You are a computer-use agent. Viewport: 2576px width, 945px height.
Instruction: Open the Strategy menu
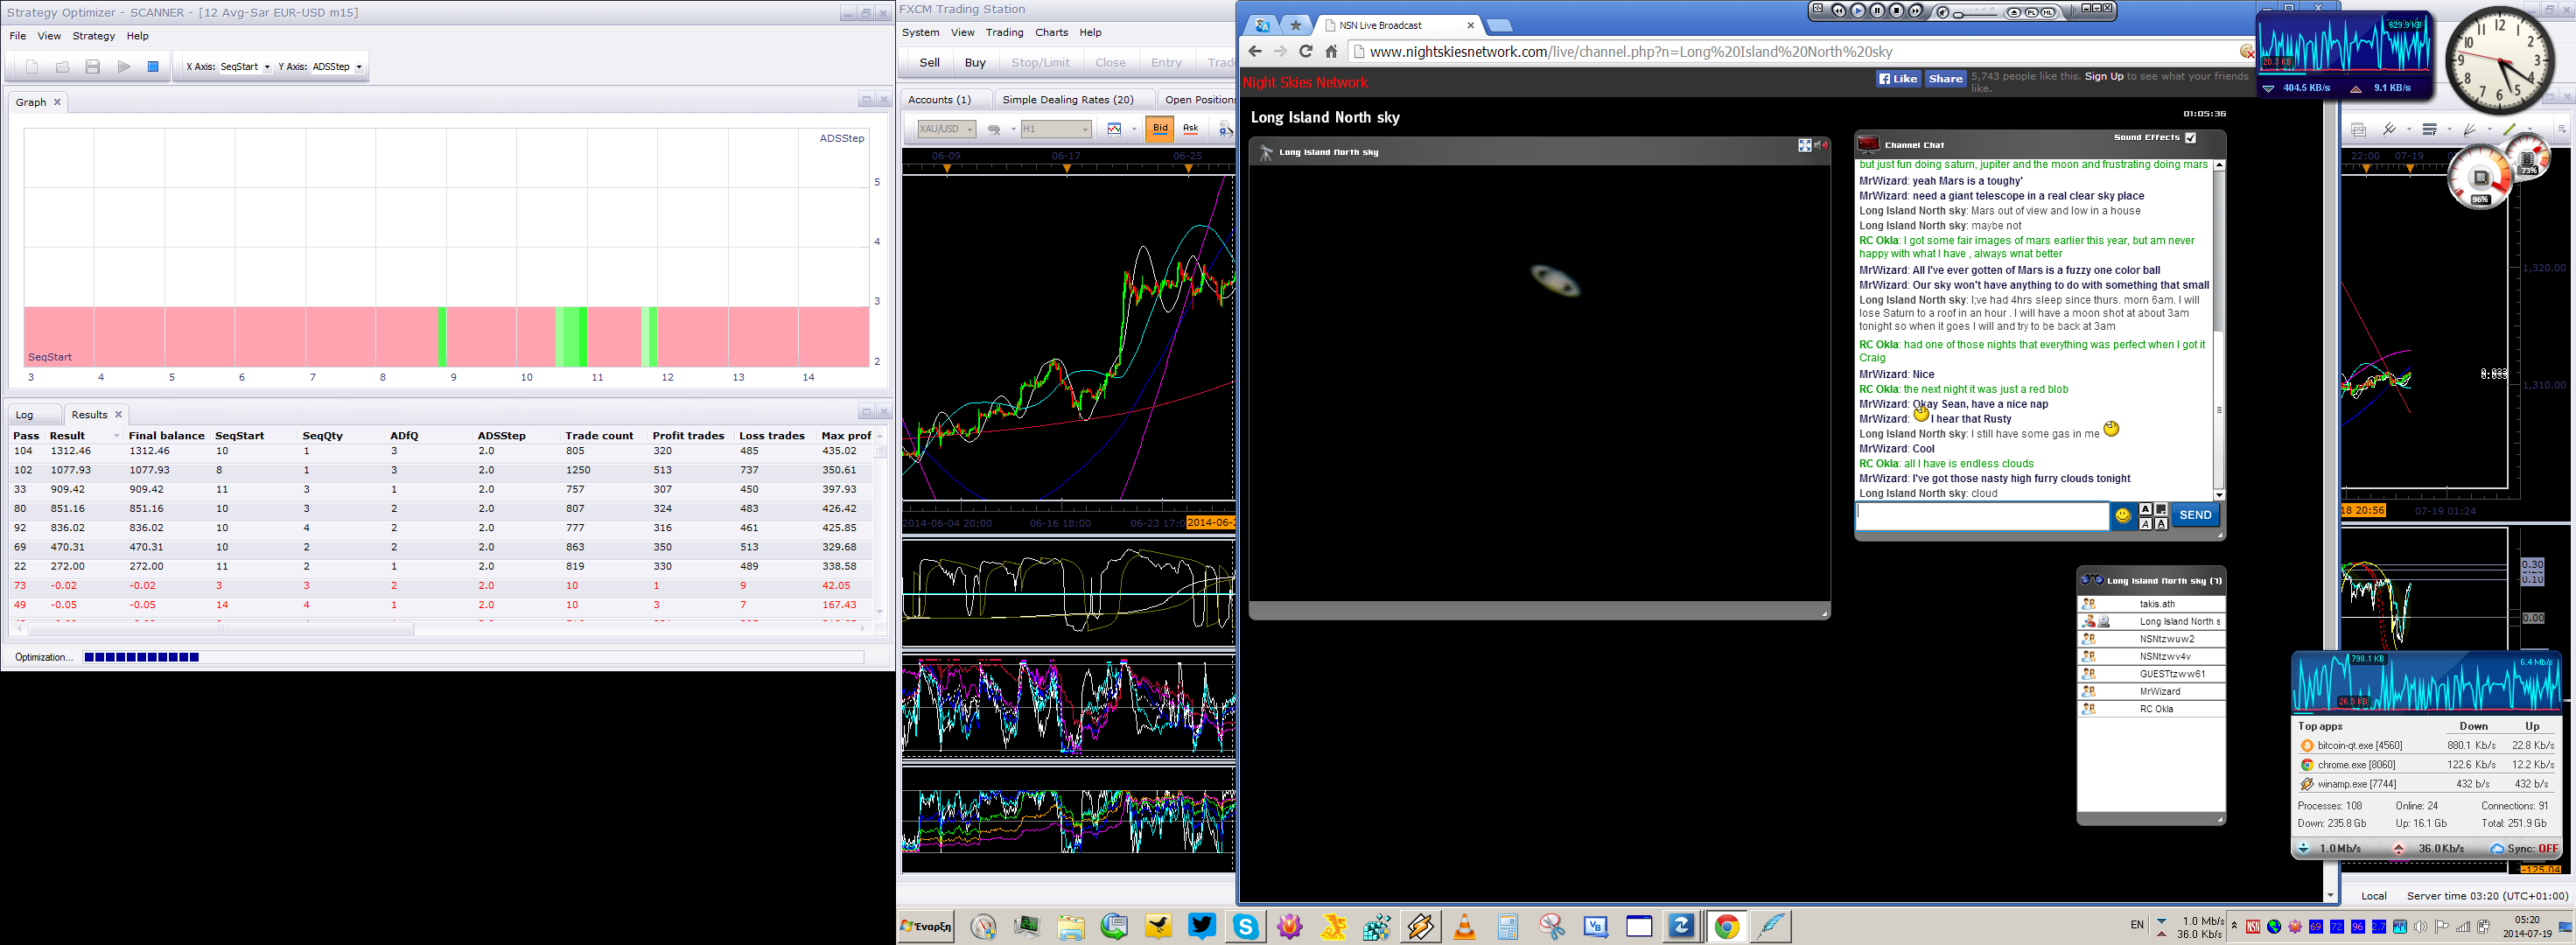[94, 36]
